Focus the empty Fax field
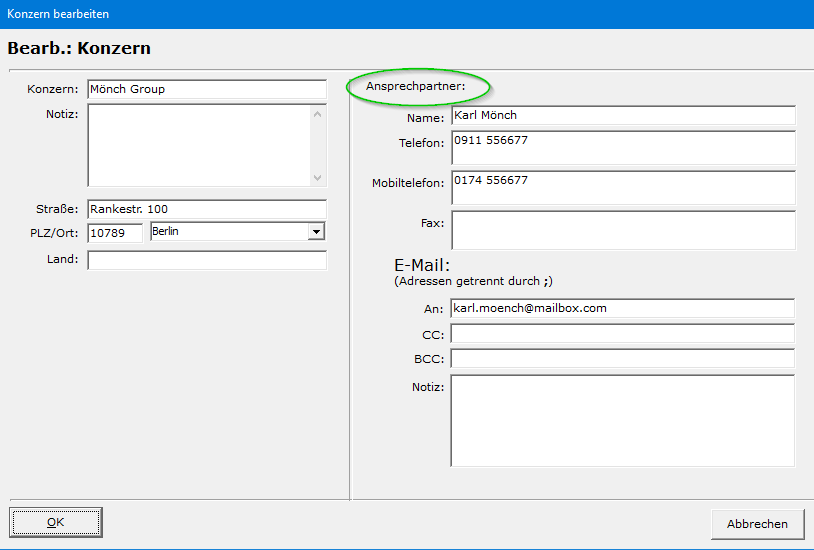The height and width of the screenshot is (550, 814). coord(622,229)
